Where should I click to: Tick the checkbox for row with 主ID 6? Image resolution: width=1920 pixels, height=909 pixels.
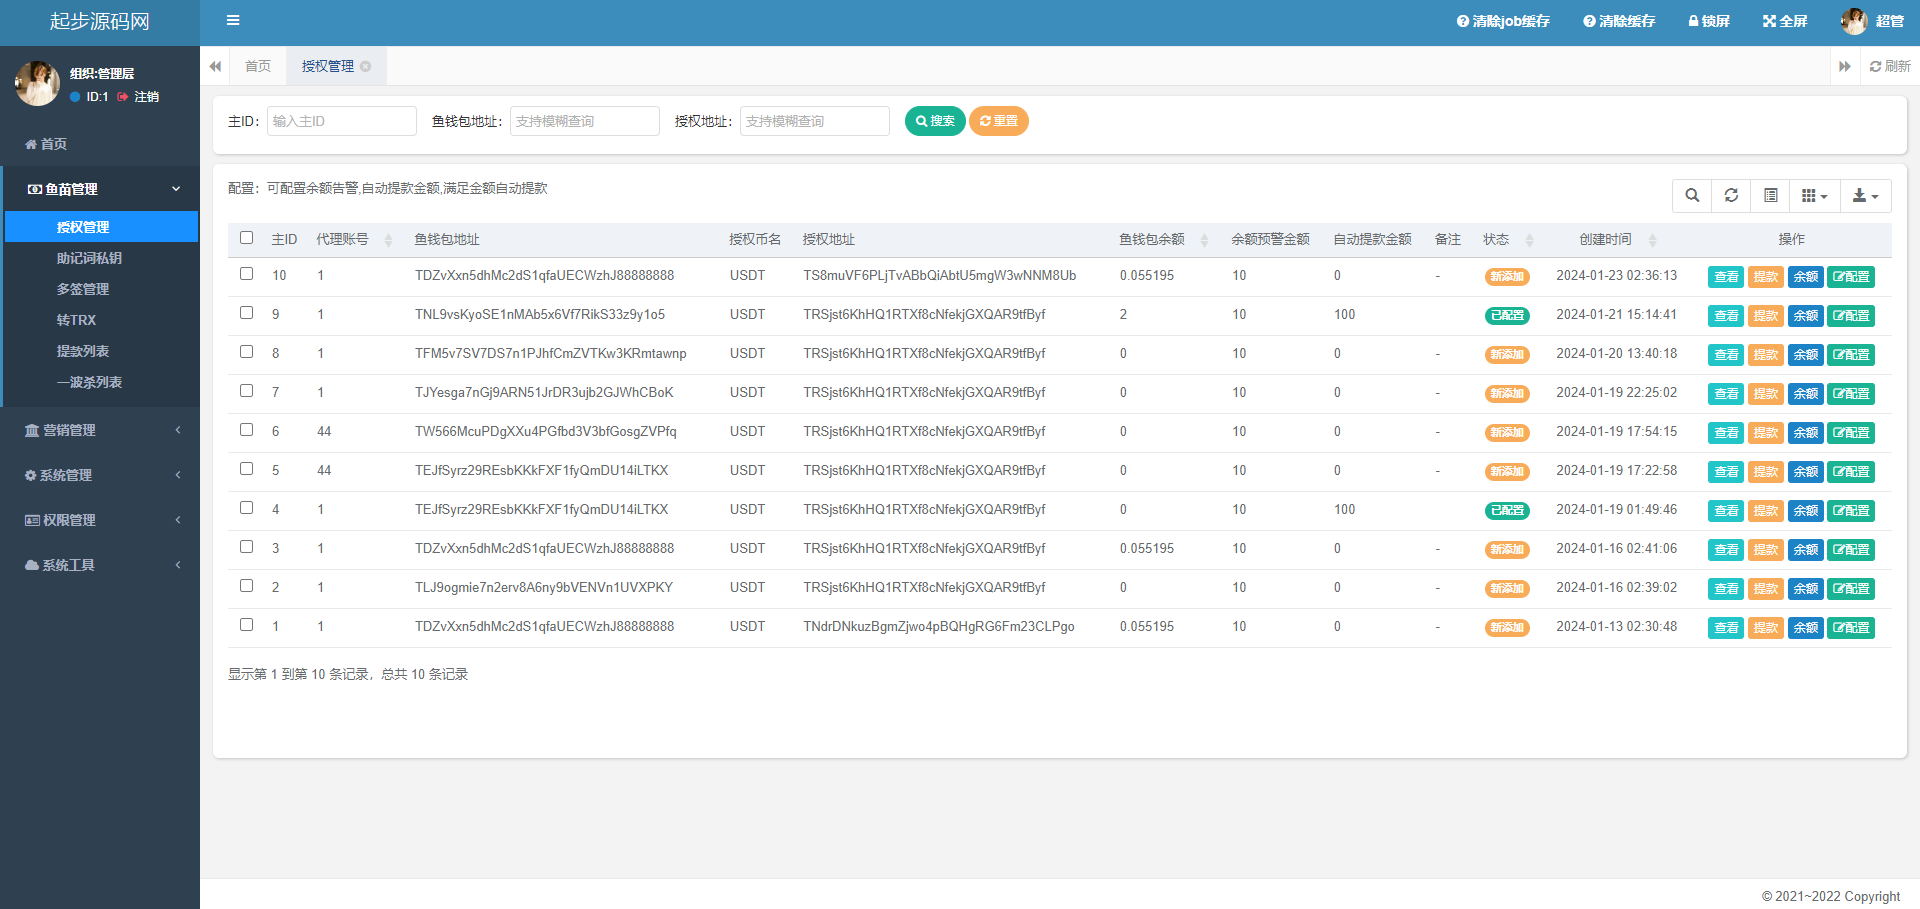[x=247, y=430]
